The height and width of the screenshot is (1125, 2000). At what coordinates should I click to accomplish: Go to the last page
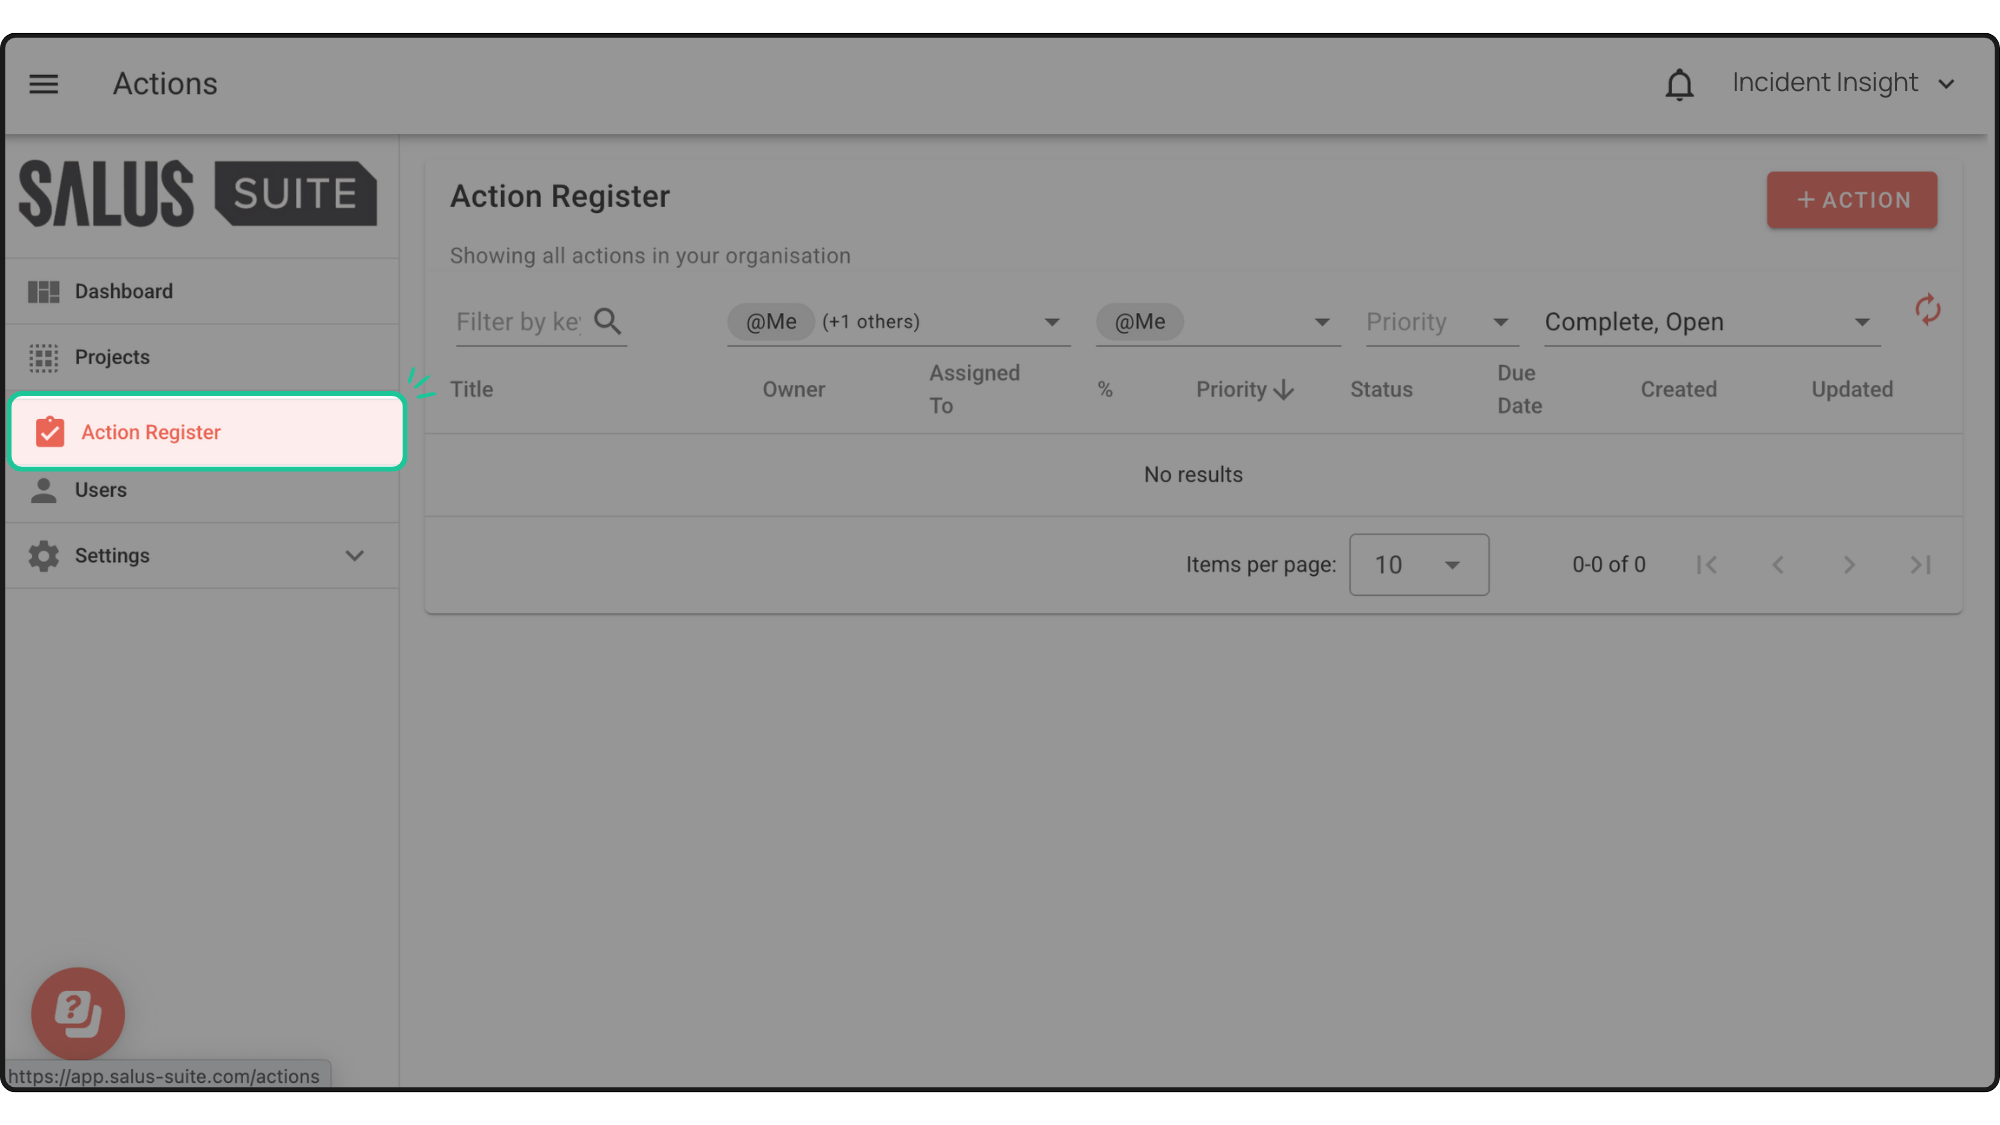[1920, 565]
